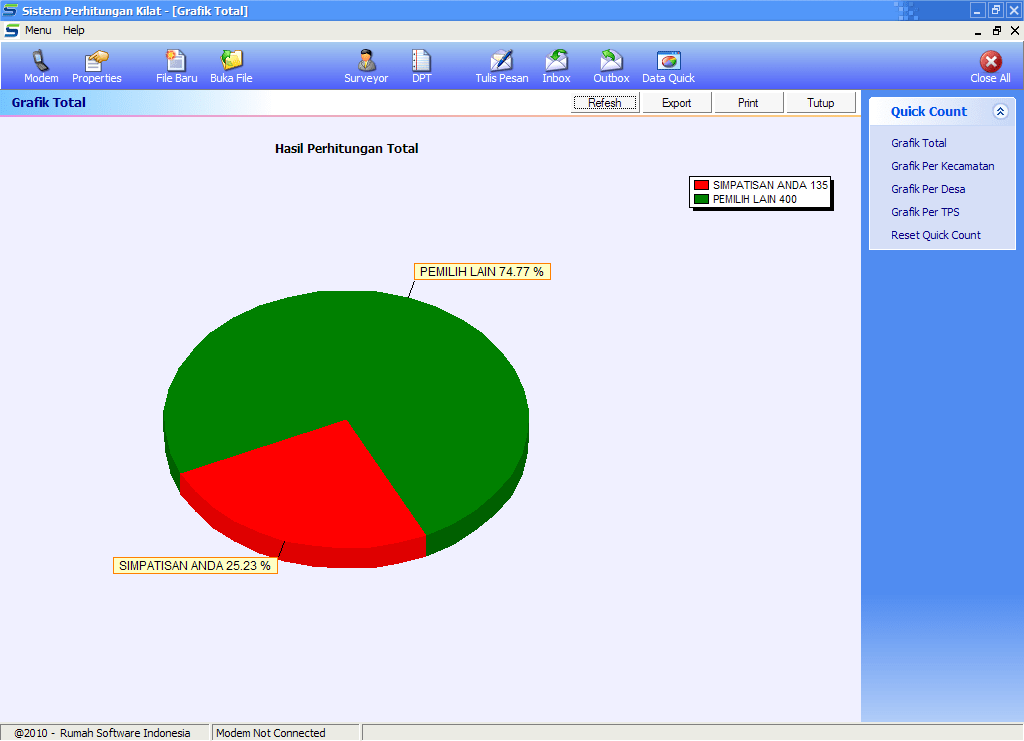This screenshot has height=741, width=1024.
Task: Click Reset Quick Count link
Action: 936,235
